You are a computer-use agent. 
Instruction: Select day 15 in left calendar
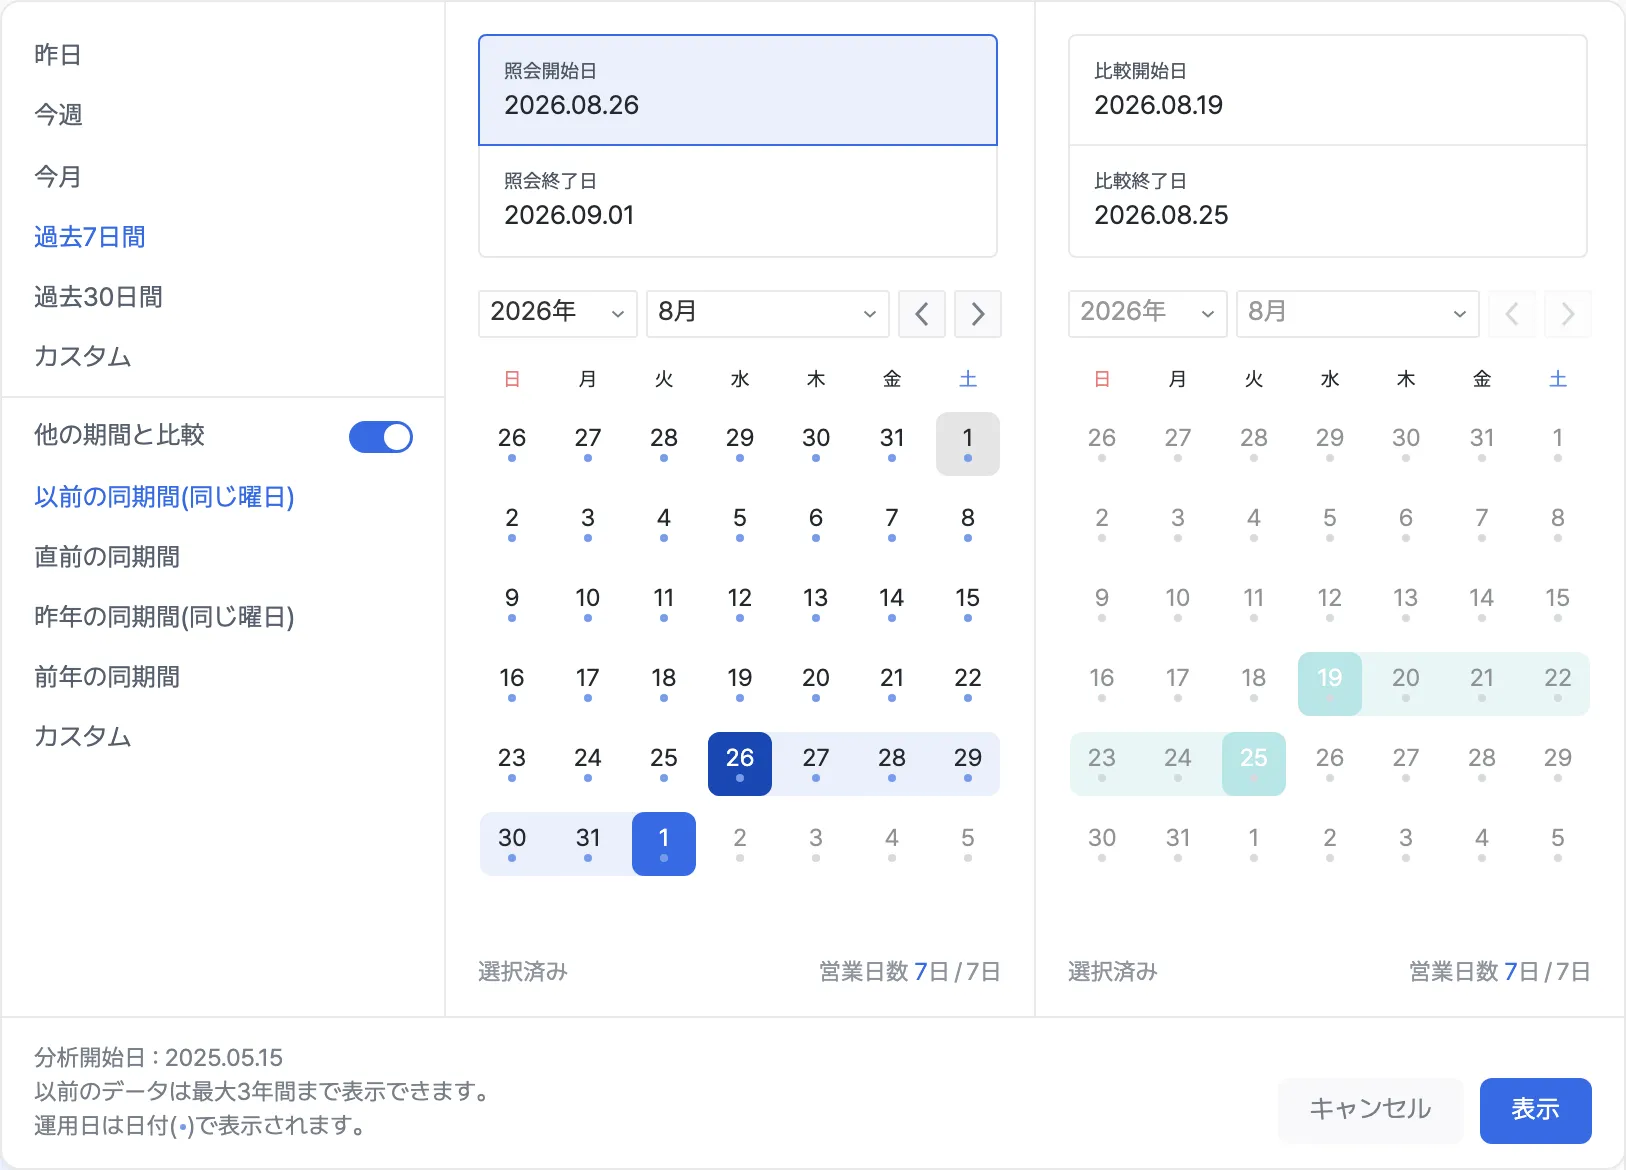(968, 604)
